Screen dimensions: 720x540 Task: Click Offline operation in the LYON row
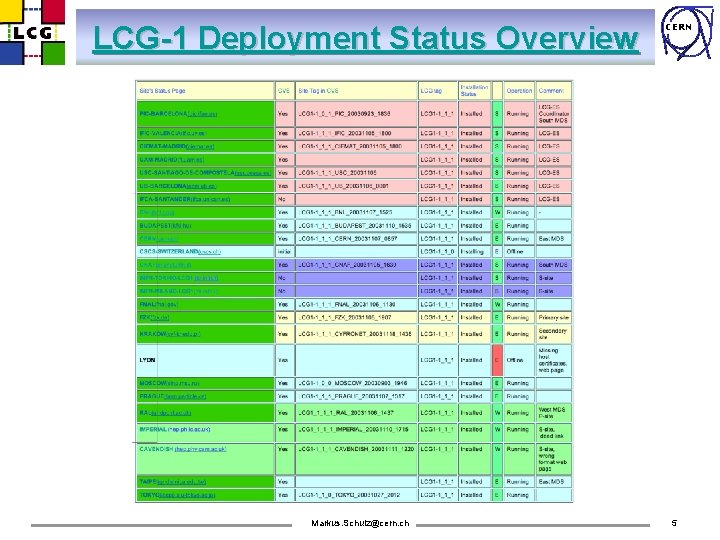[515, 360]
